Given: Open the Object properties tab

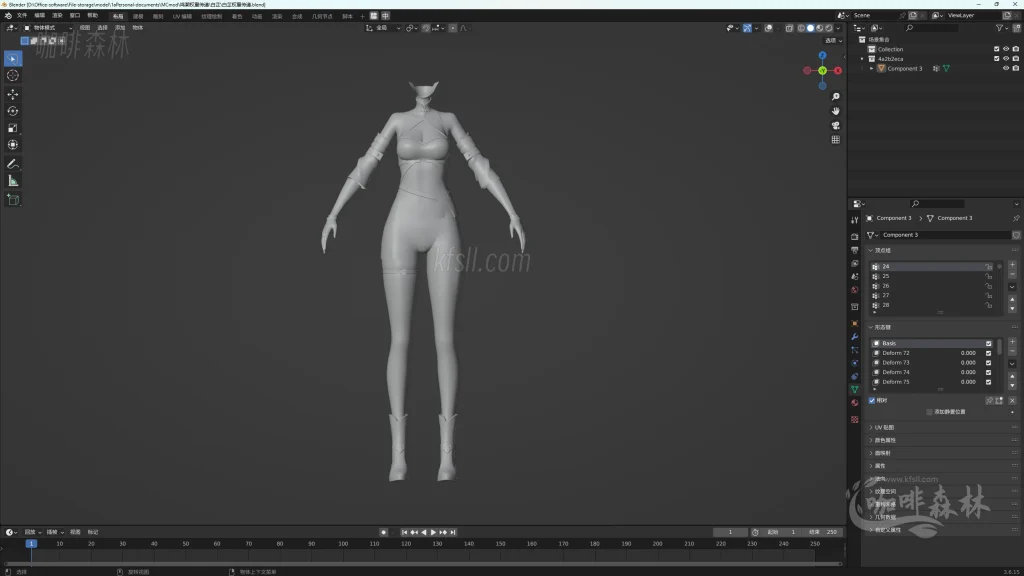Looking at the screenshot, I should coord(854,323).
